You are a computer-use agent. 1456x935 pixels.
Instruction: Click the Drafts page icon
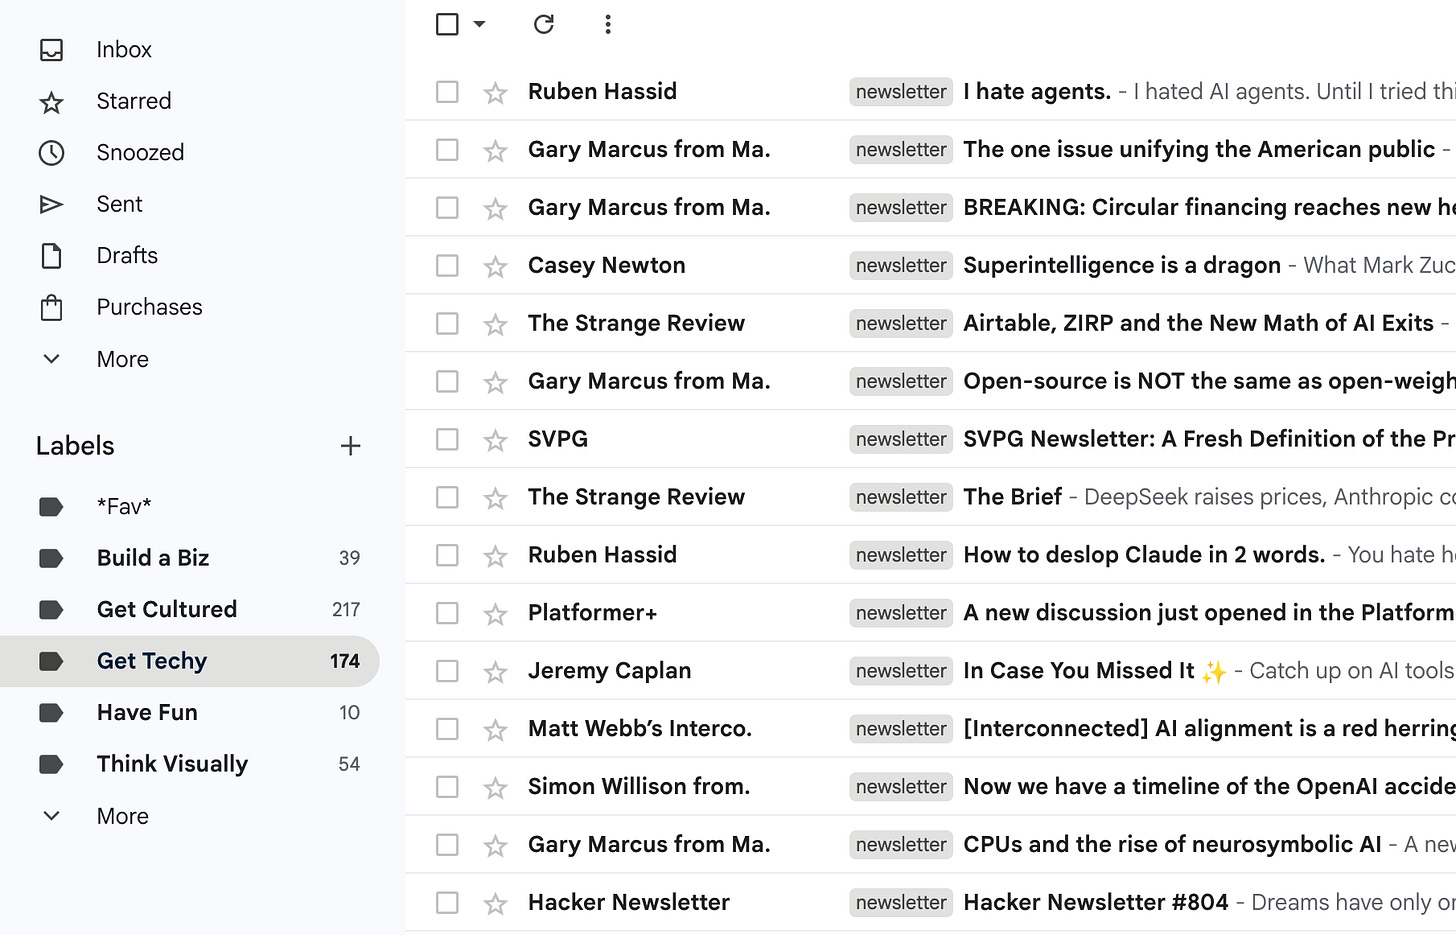pyautogui.click(x=51, y=256)
